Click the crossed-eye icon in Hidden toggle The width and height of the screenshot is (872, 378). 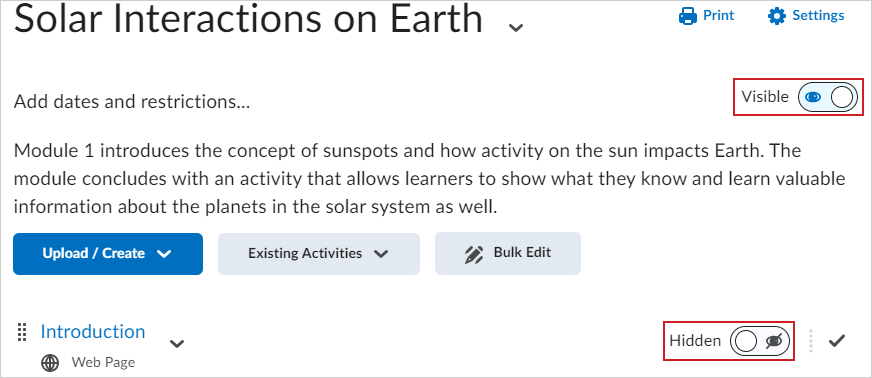click(x=774, y=341)
